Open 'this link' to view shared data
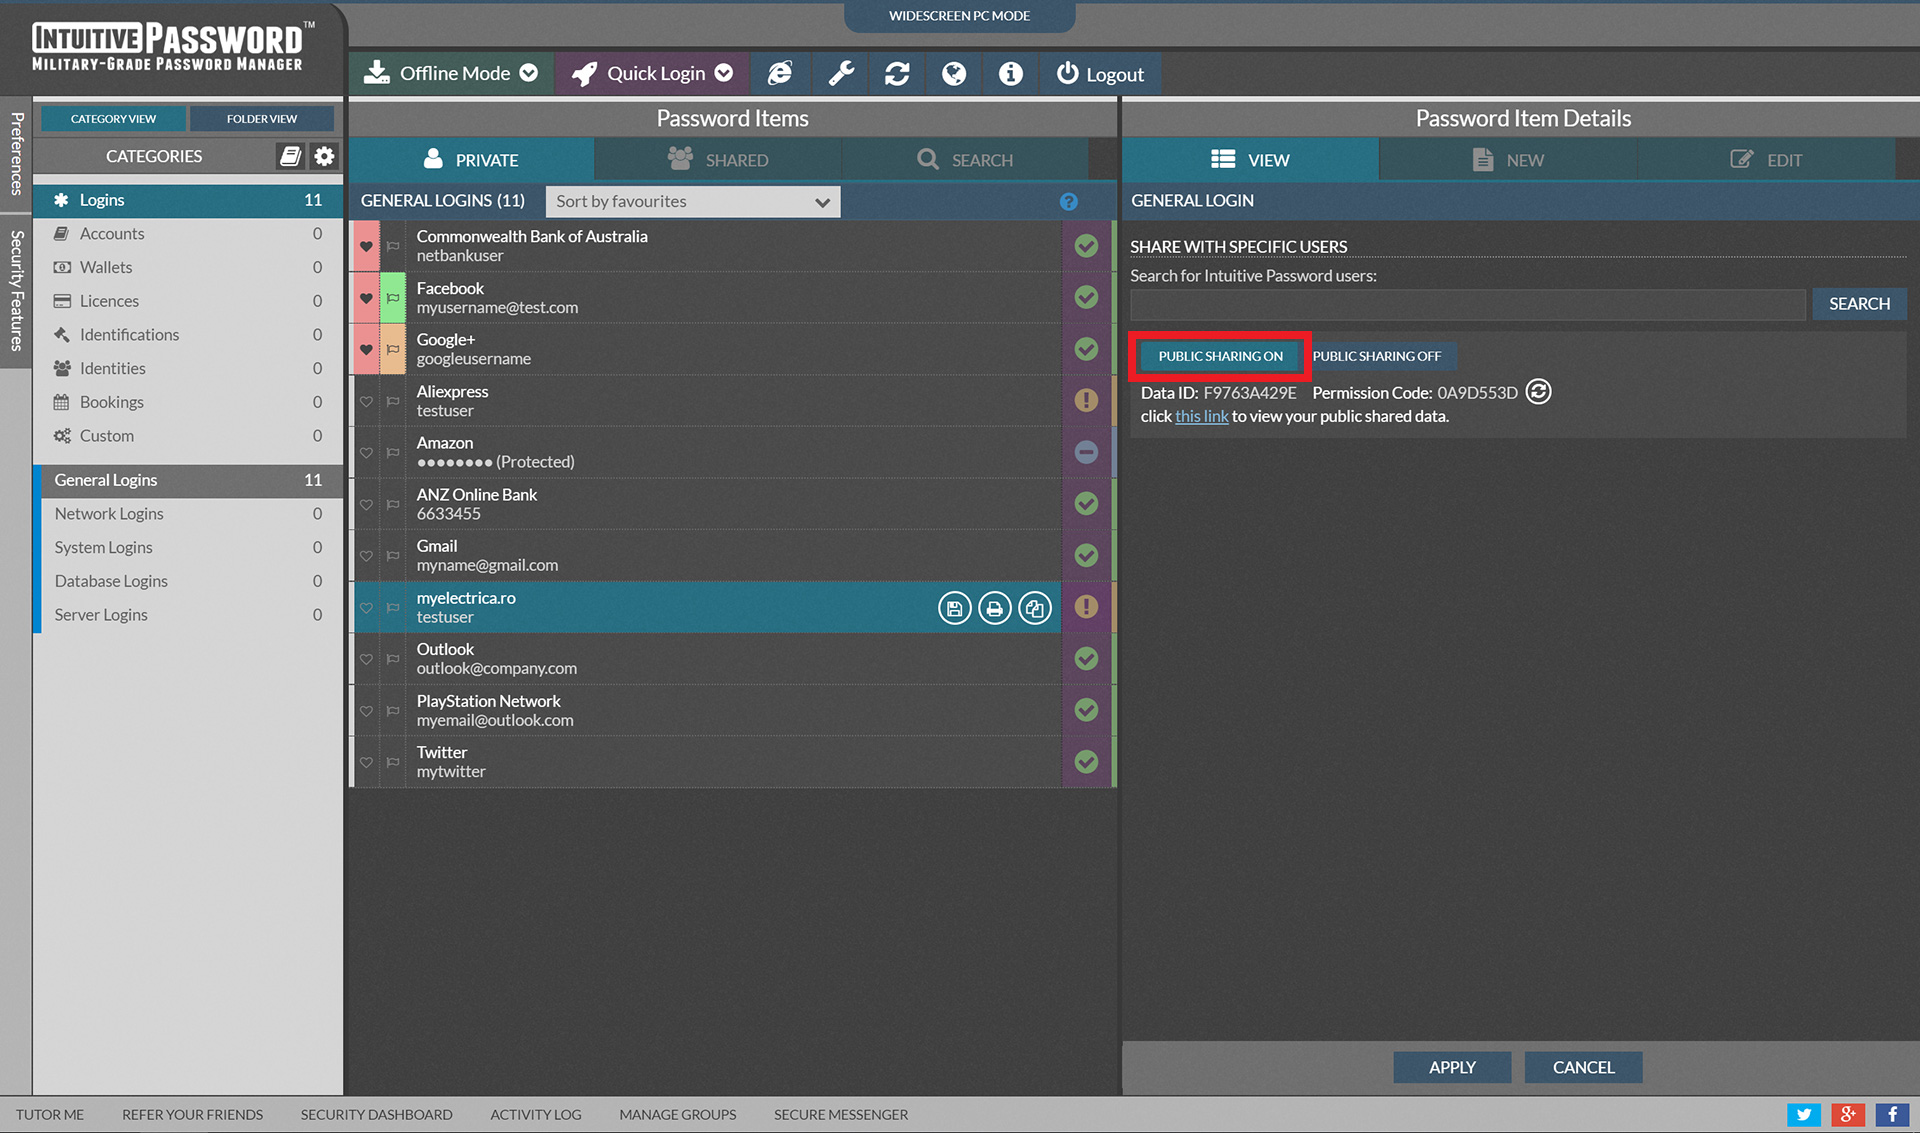The width and height of the screenshot is (1920, 1133). coord(1201,417)
